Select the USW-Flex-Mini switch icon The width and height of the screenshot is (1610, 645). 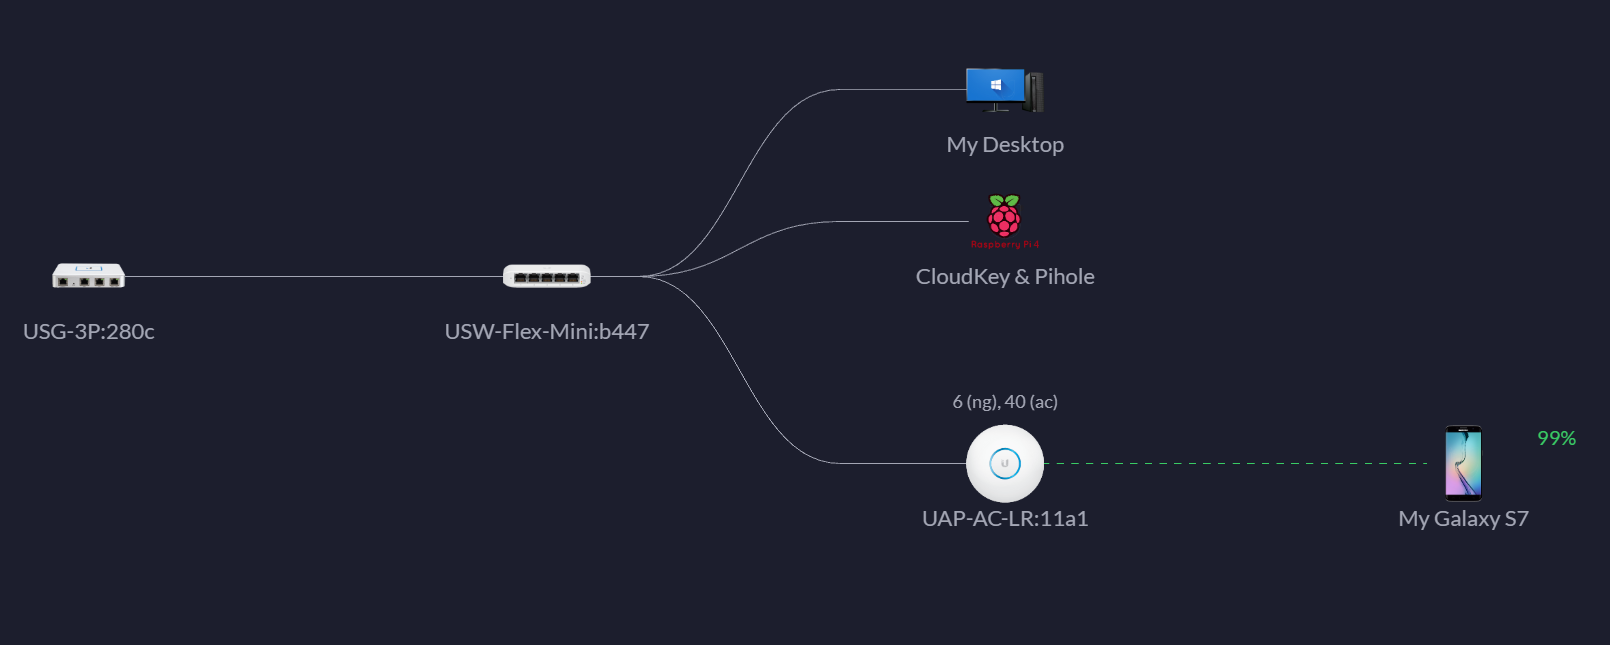(547, 276)
